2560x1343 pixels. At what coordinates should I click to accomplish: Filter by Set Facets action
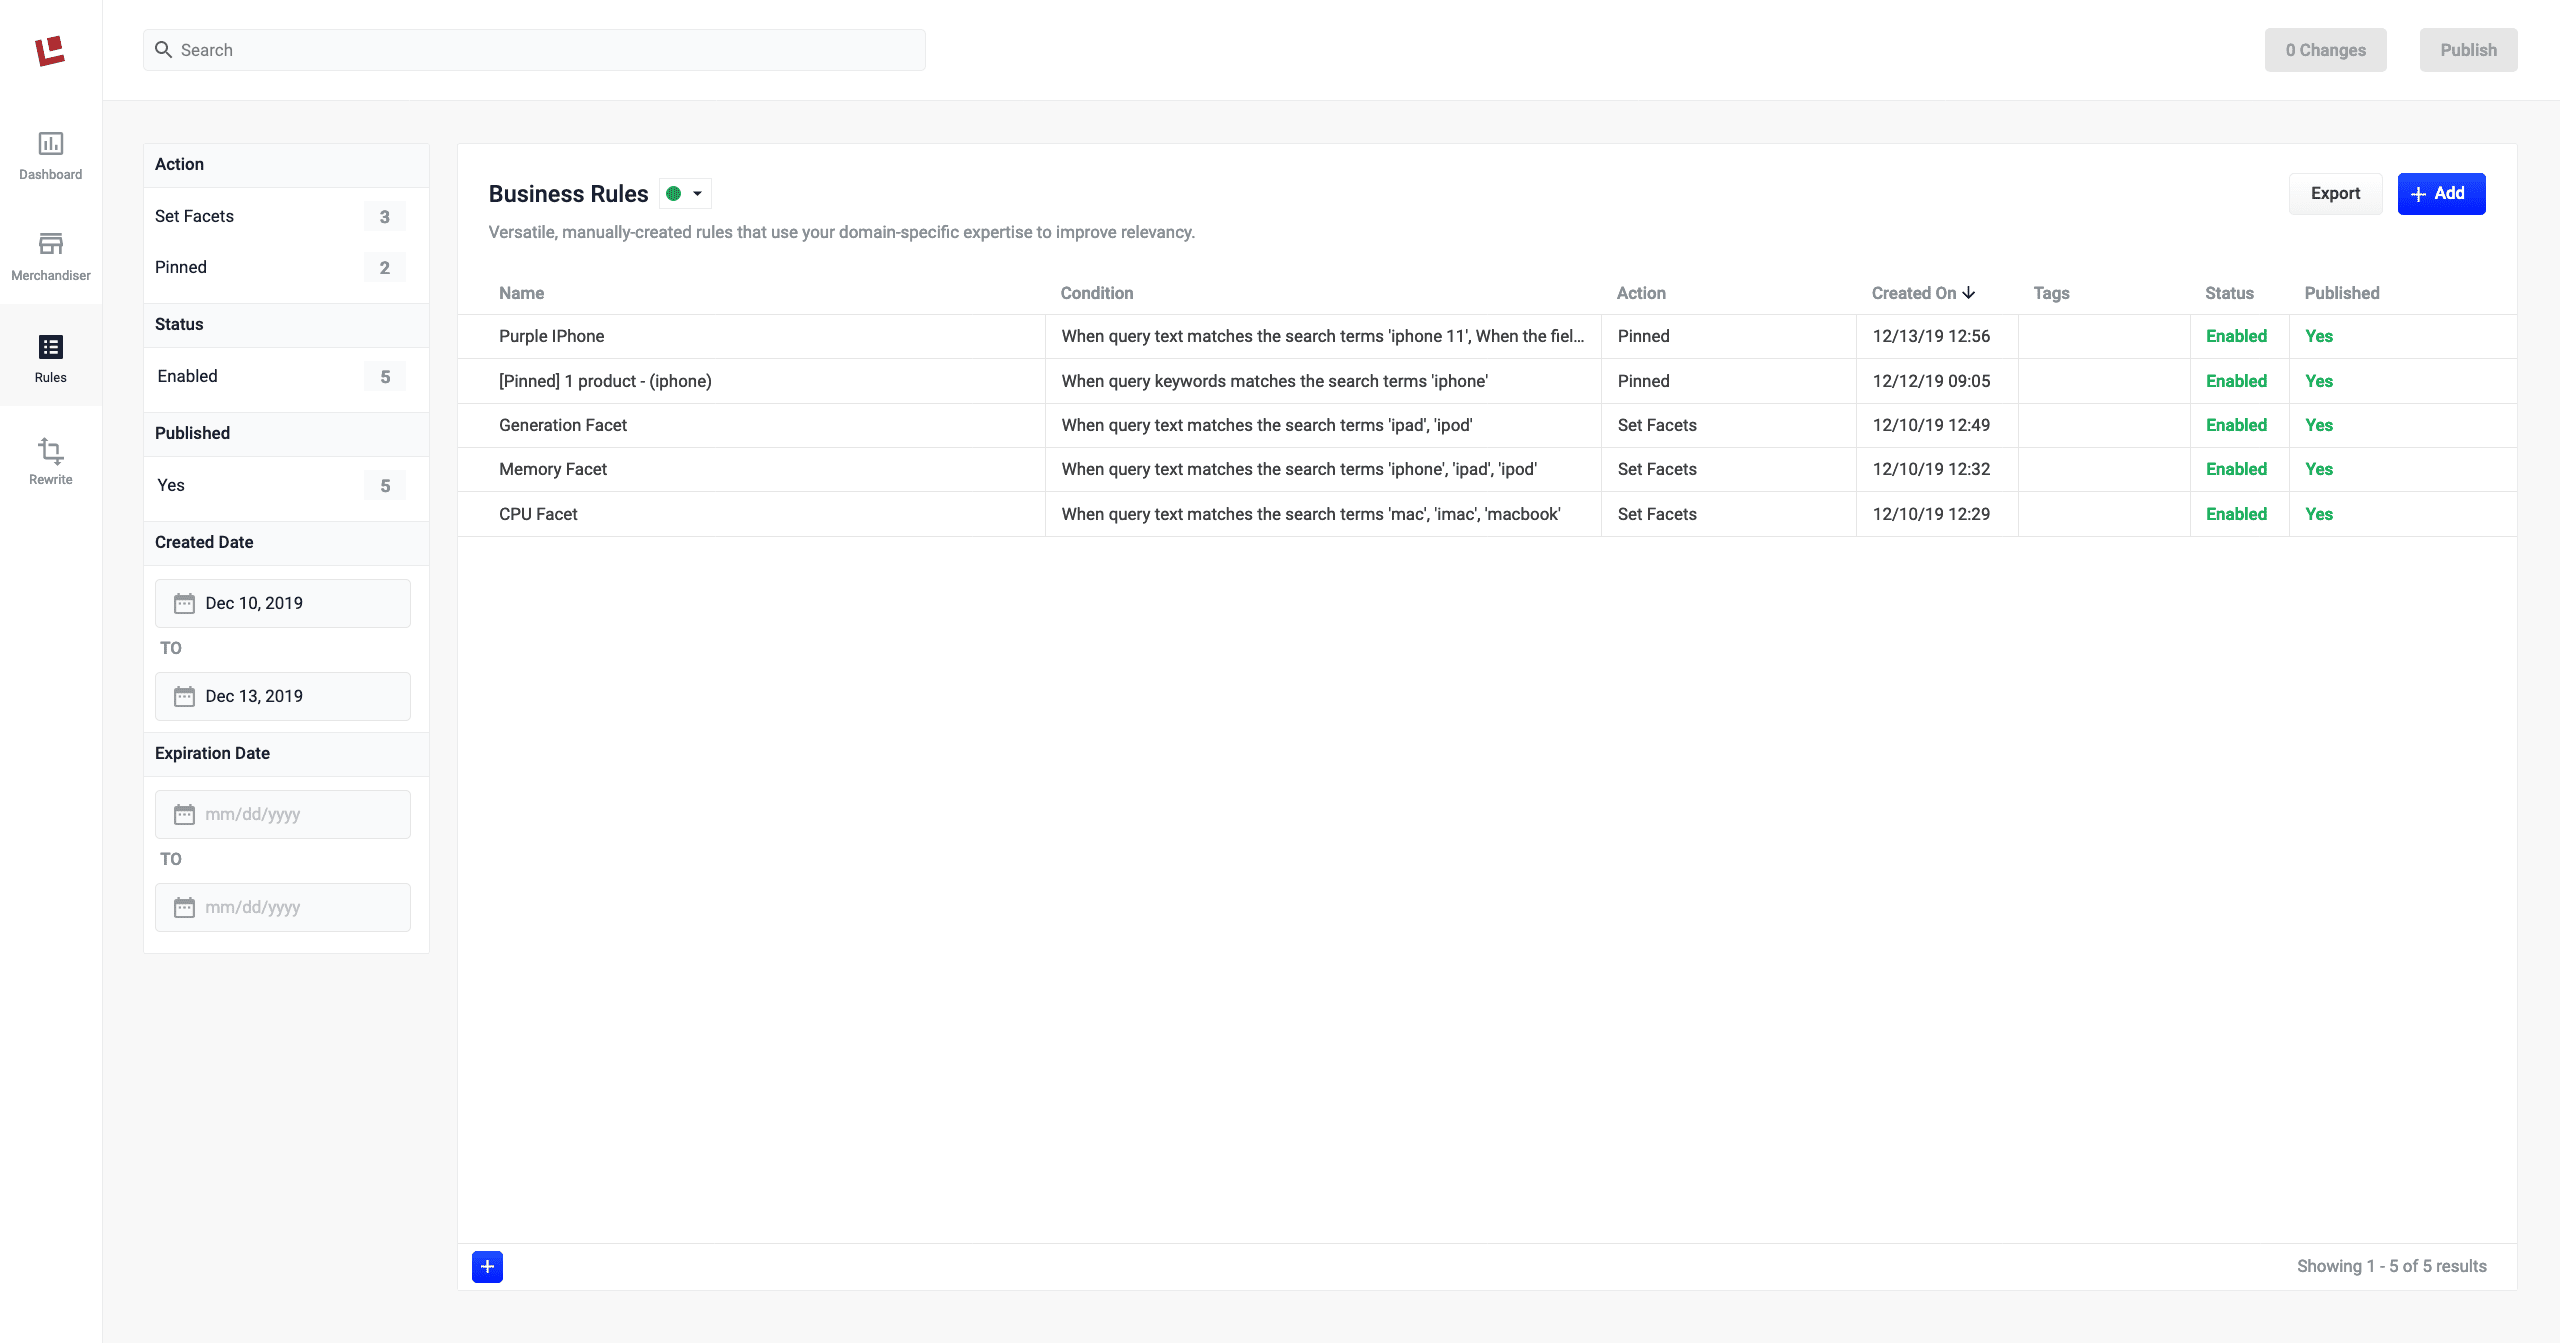(x=195, y=216)
